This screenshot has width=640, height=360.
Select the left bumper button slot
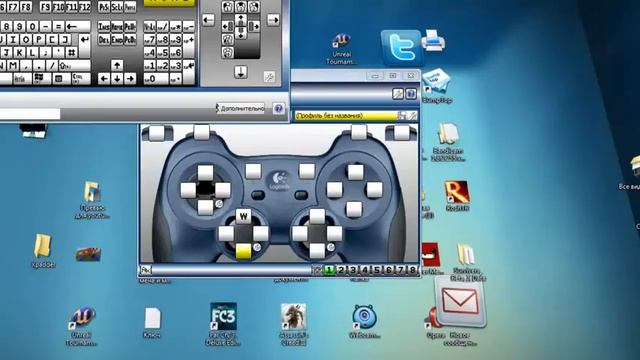(x=201, y=133)
